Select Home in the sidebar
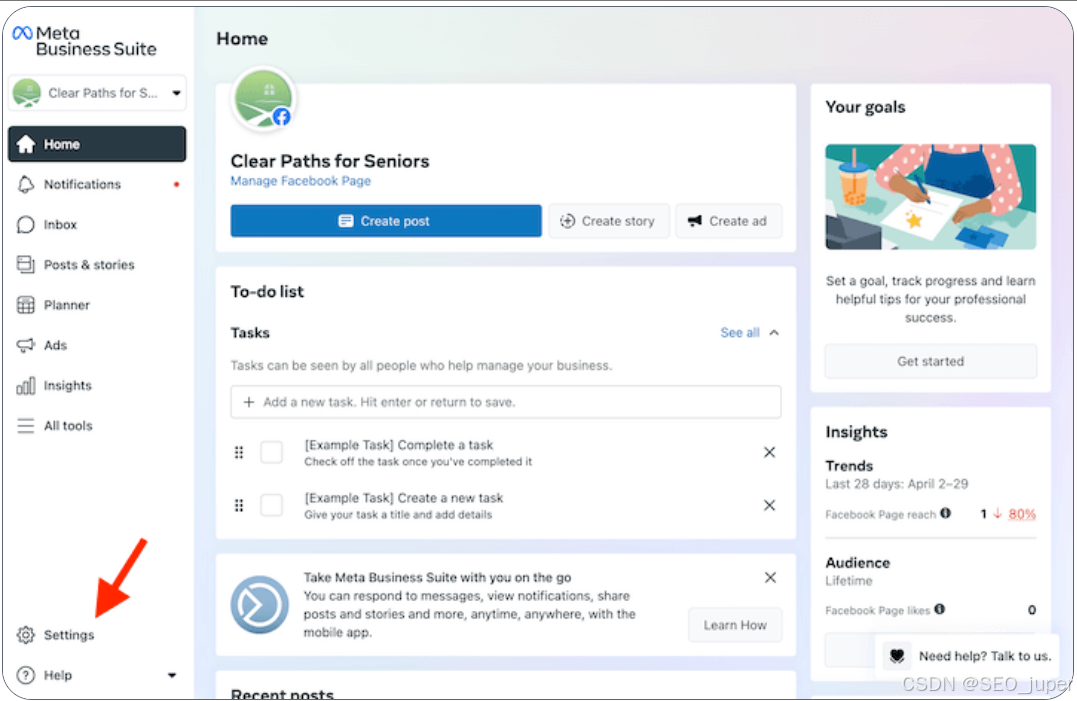This screenshot has width=1077, height=701. (97, 144)
